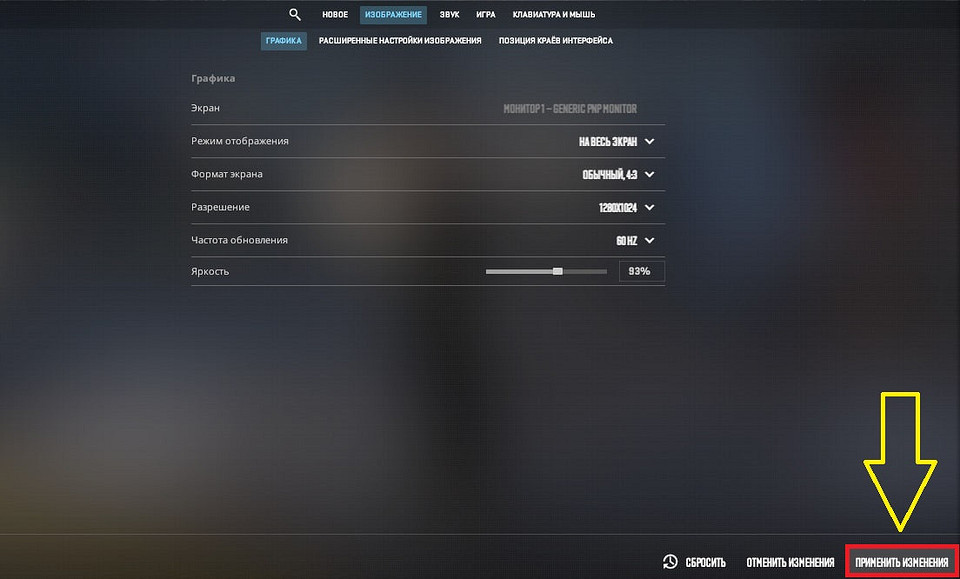Go to Клавиатура и мышь tab
This screenshot has width=960, height=579.
tap(554, 15)
